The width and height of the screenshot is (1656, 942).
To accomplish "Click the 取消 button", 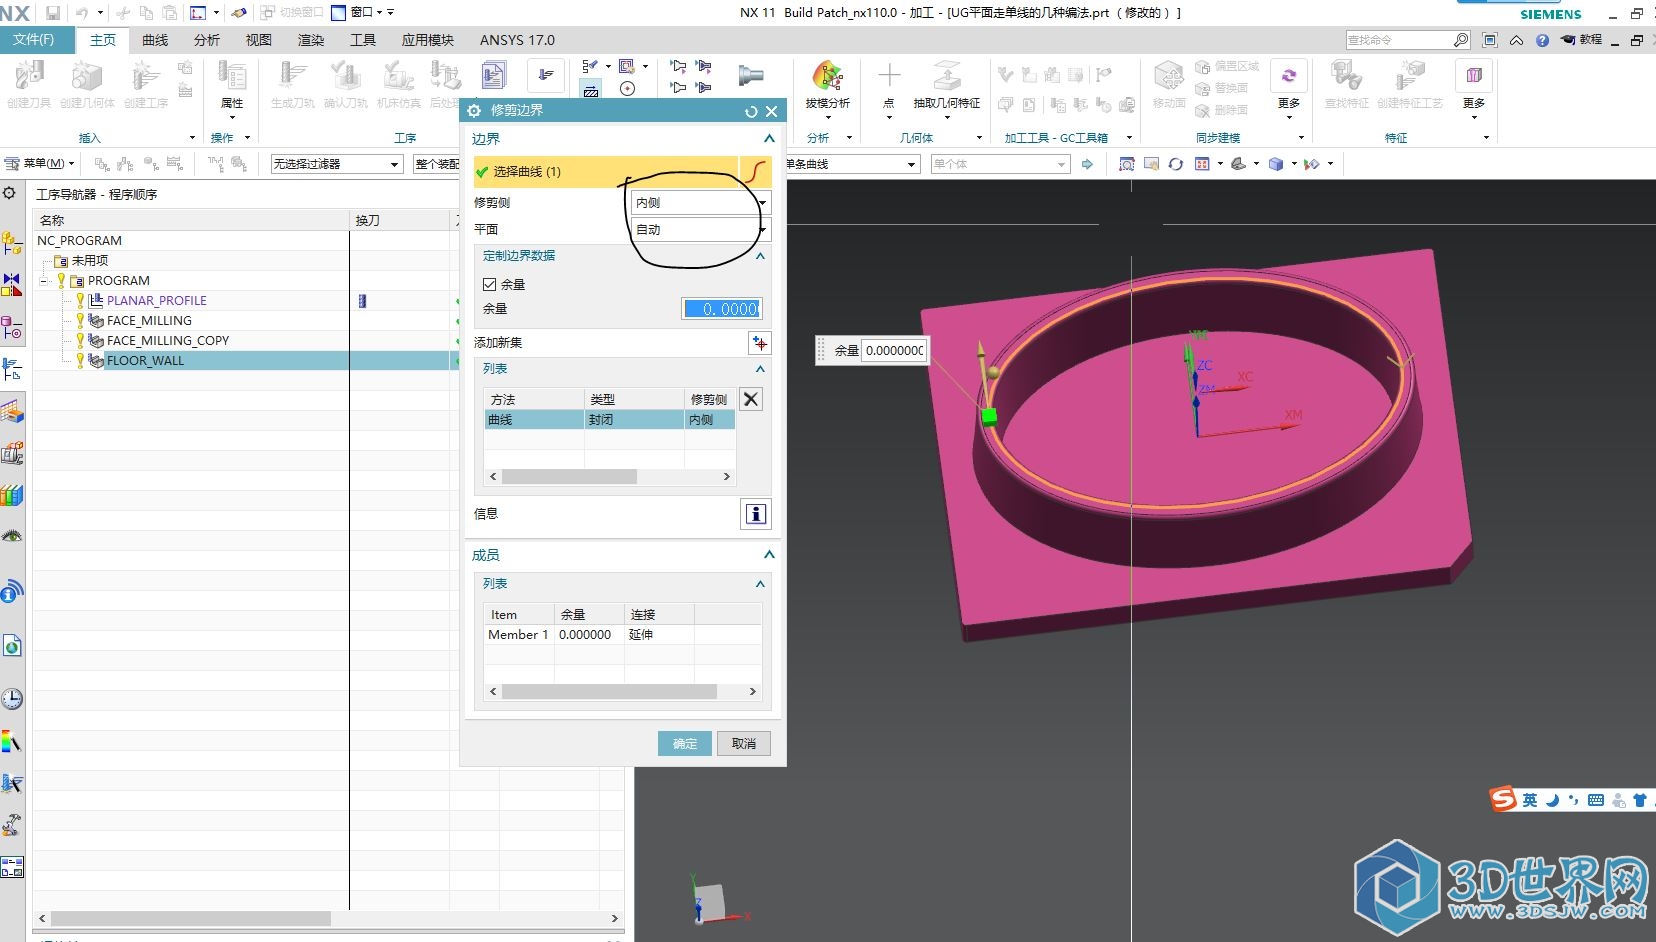I will [x=744, y=744].
